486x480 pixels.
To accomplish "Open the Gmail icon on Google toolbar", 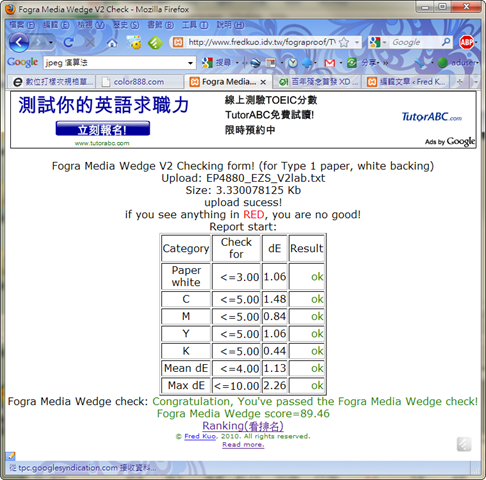I will (330, 63).
